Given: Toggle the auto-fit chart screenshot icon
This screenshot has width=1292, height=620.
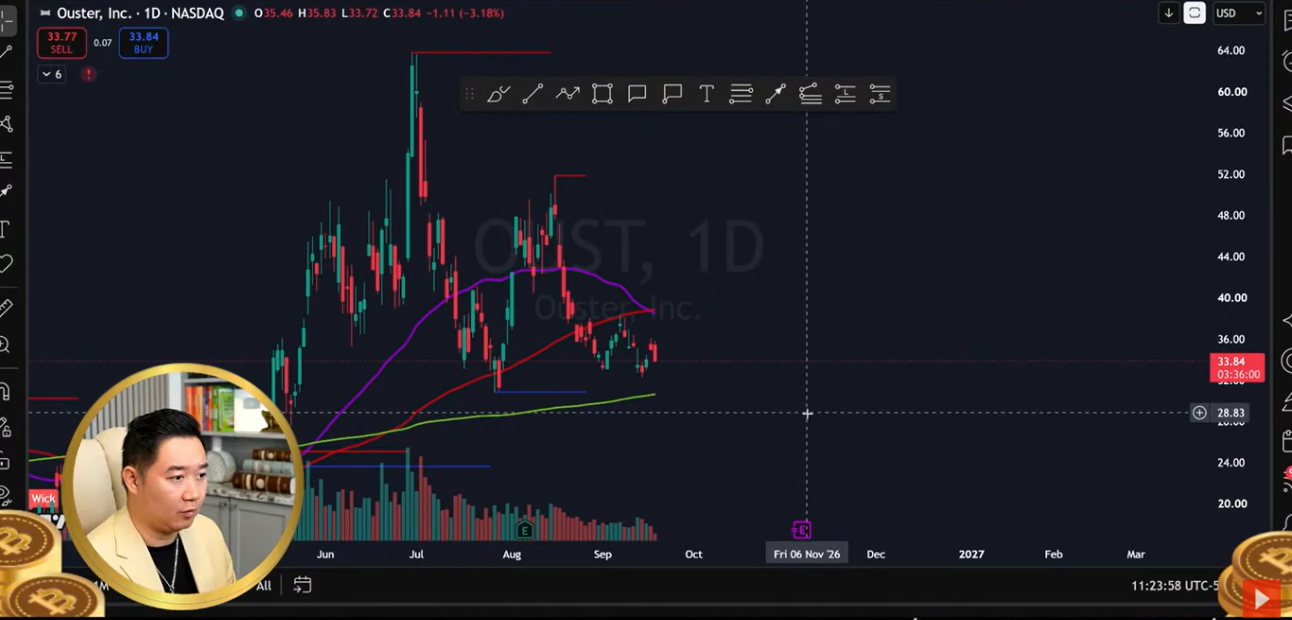Looking at the screenshot, I should (x=1195, y=13).
